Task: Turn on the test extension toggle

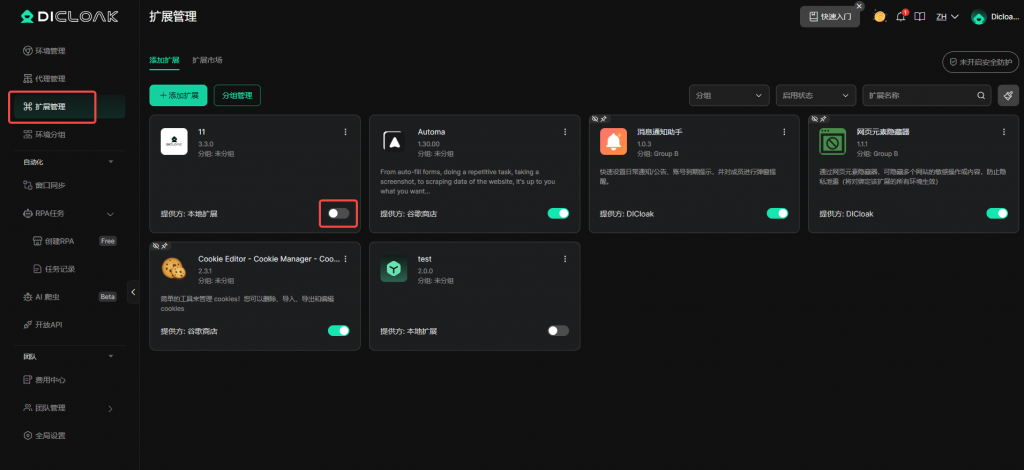Action: (x=558, y=331)
